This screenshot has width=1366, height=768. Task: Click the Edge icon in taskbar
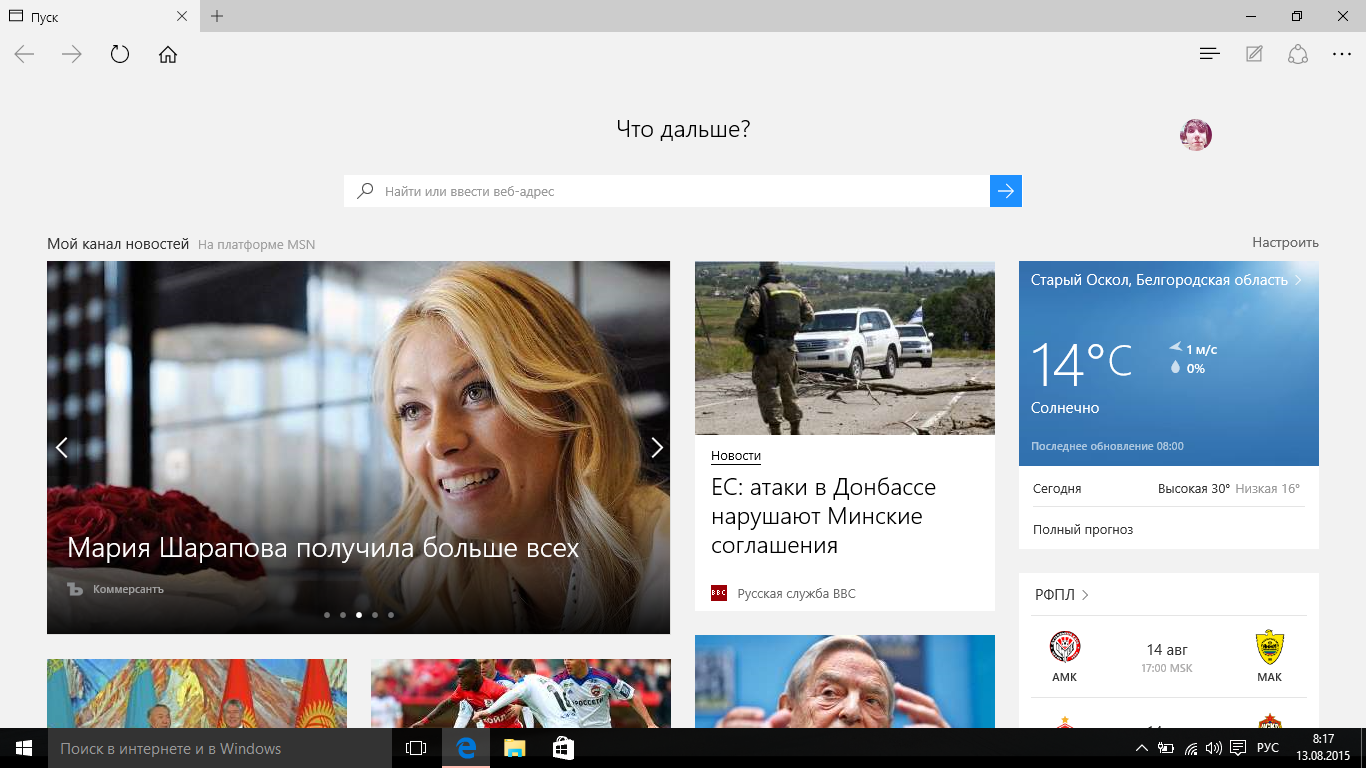point(465,748)
